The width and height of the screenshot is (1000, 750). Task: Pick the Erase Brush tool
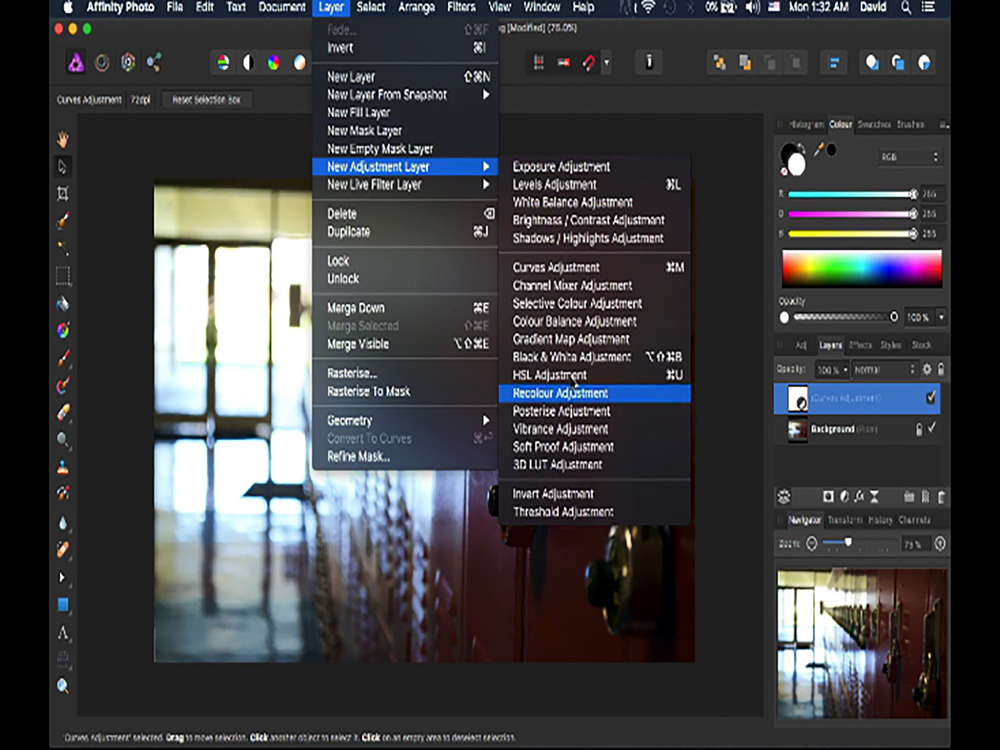tap(63, 412)
